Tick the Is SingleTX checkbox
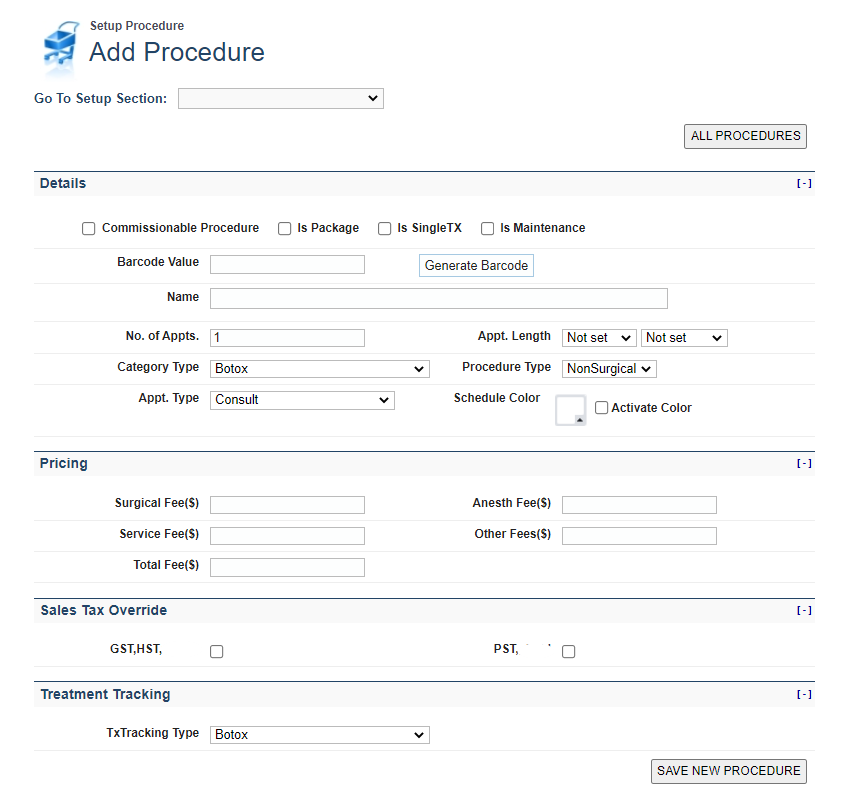Screen dimensions: 841x806 pos(384,229)
